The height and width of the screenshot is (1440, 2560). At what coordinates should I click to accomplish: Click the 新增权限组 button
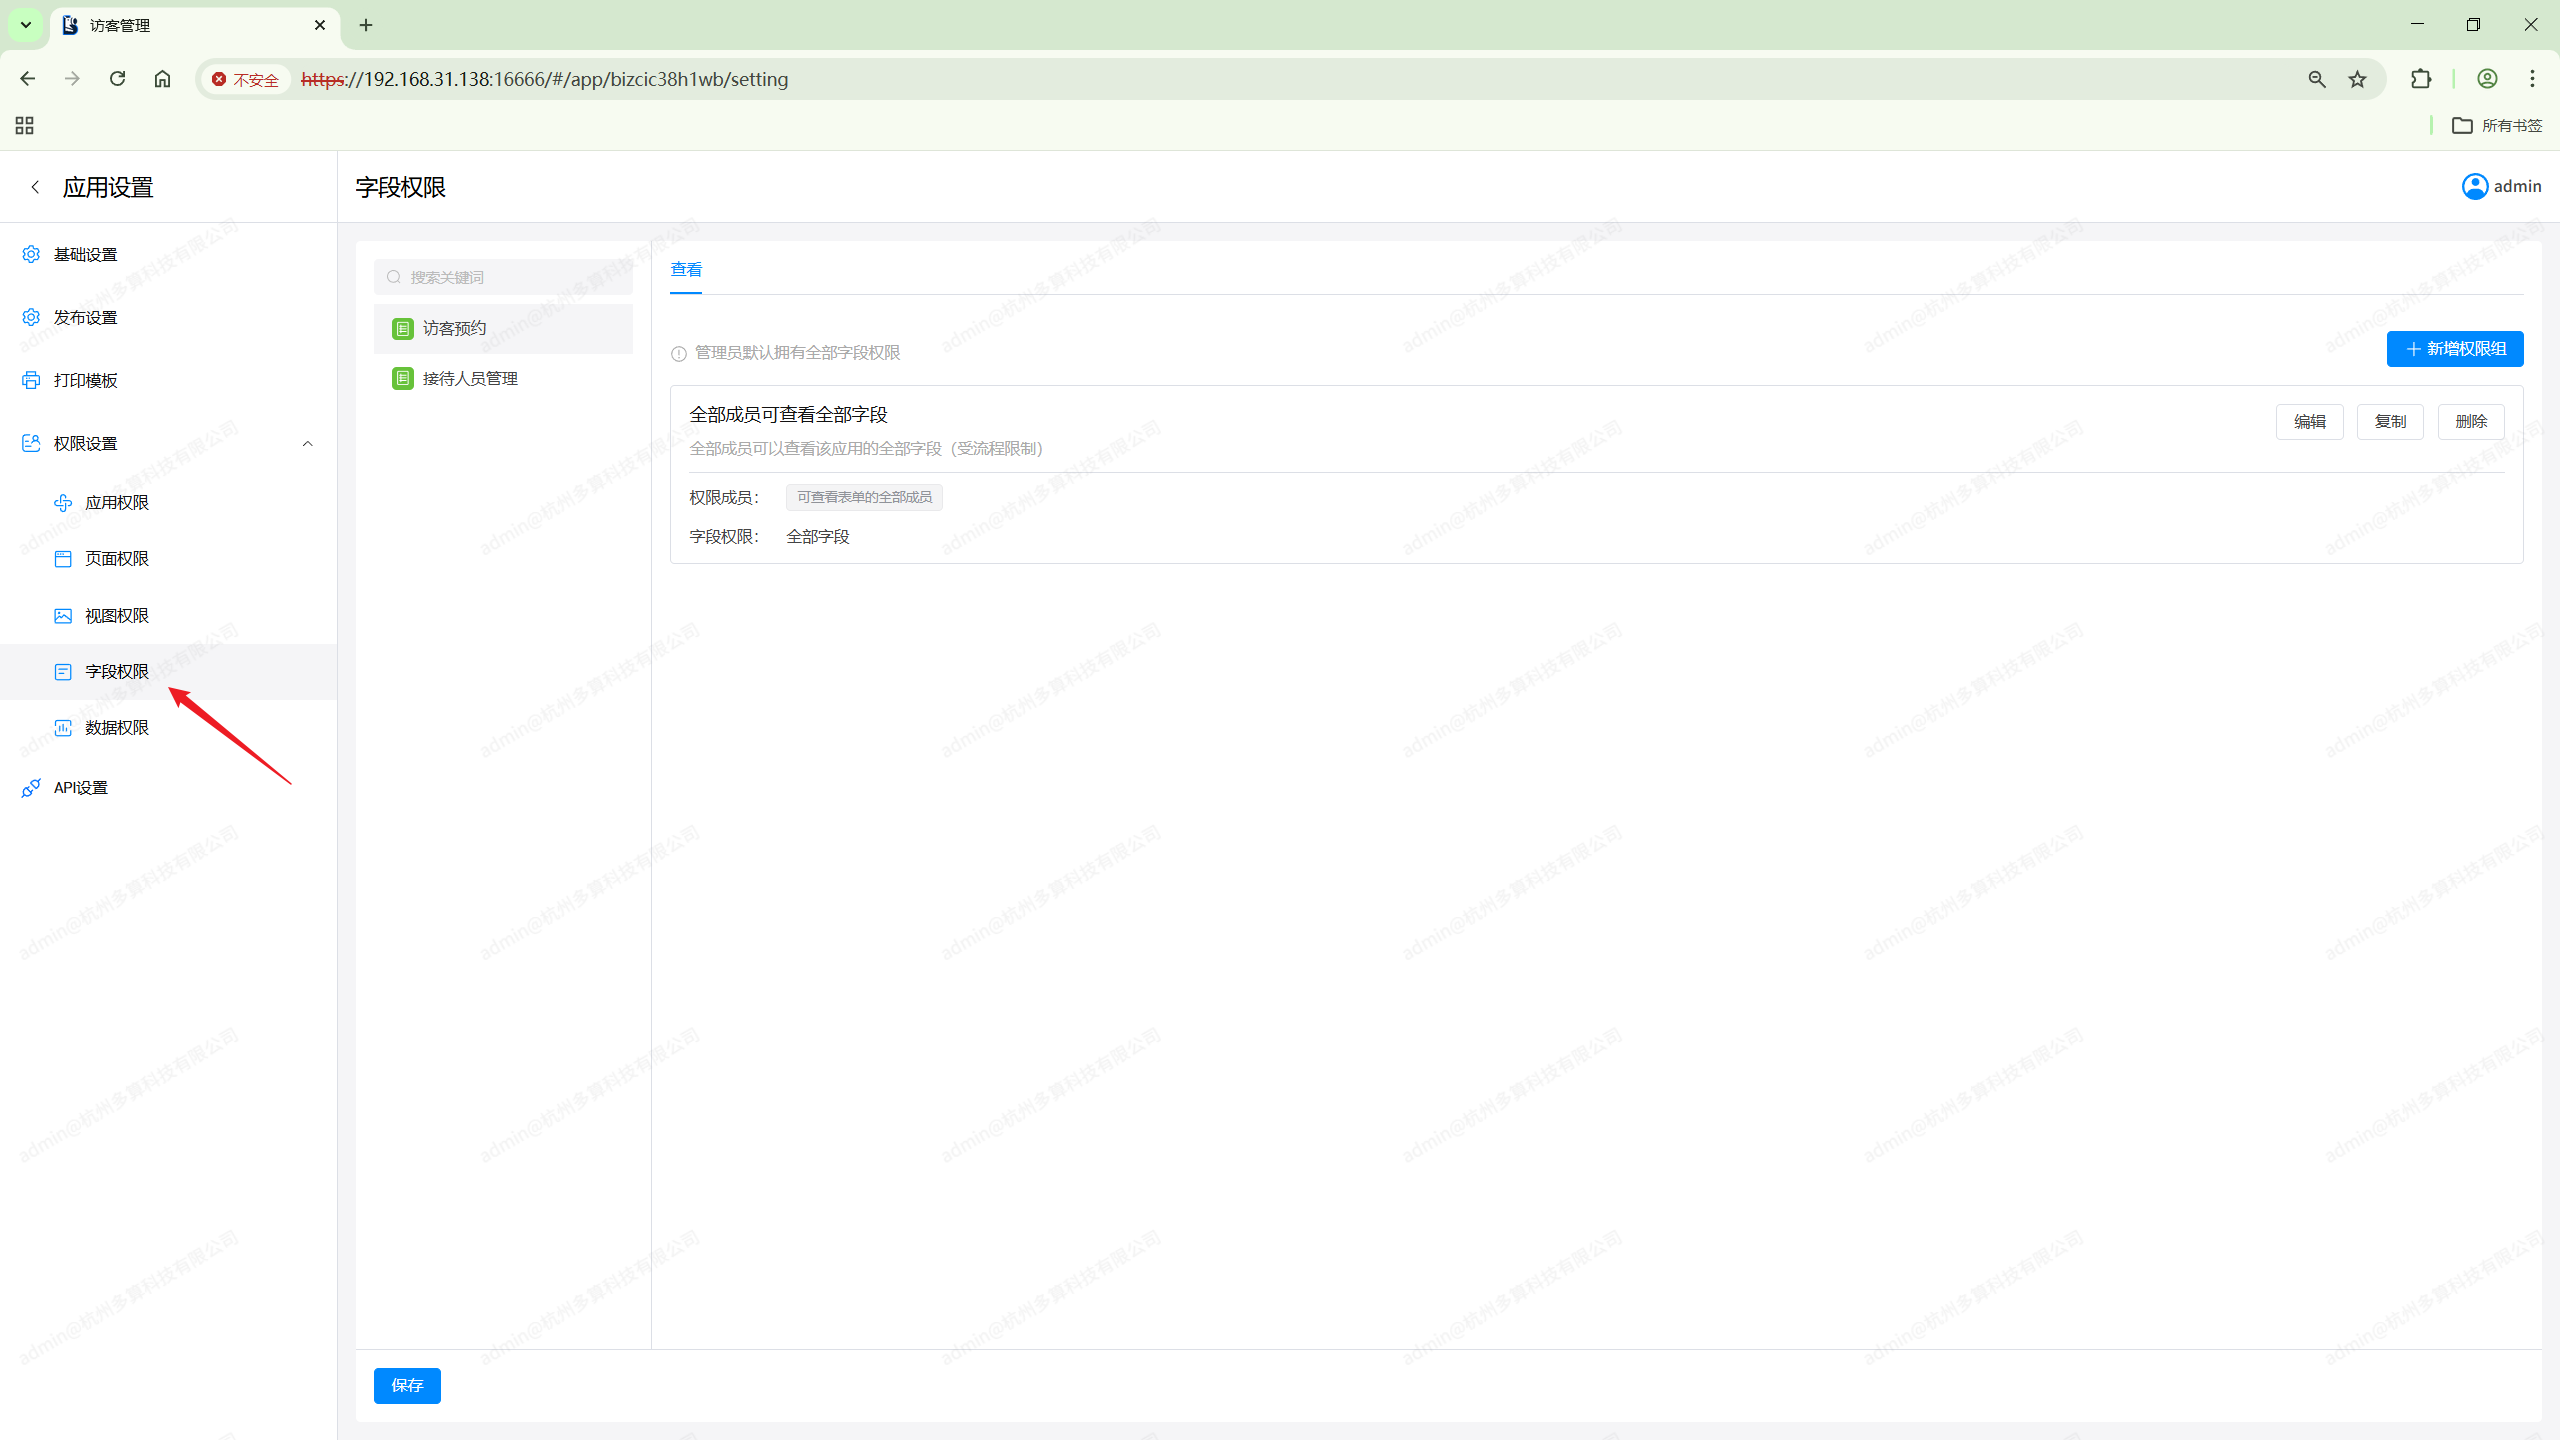point(2454,349)
